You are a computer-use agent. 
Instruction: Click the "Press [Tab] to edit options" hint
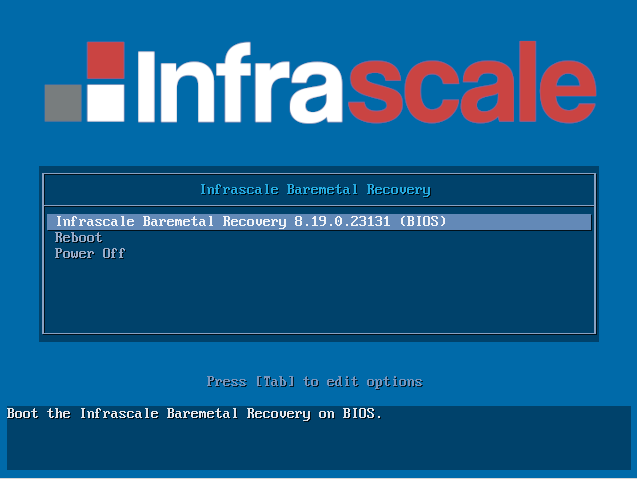pos(314,382)
